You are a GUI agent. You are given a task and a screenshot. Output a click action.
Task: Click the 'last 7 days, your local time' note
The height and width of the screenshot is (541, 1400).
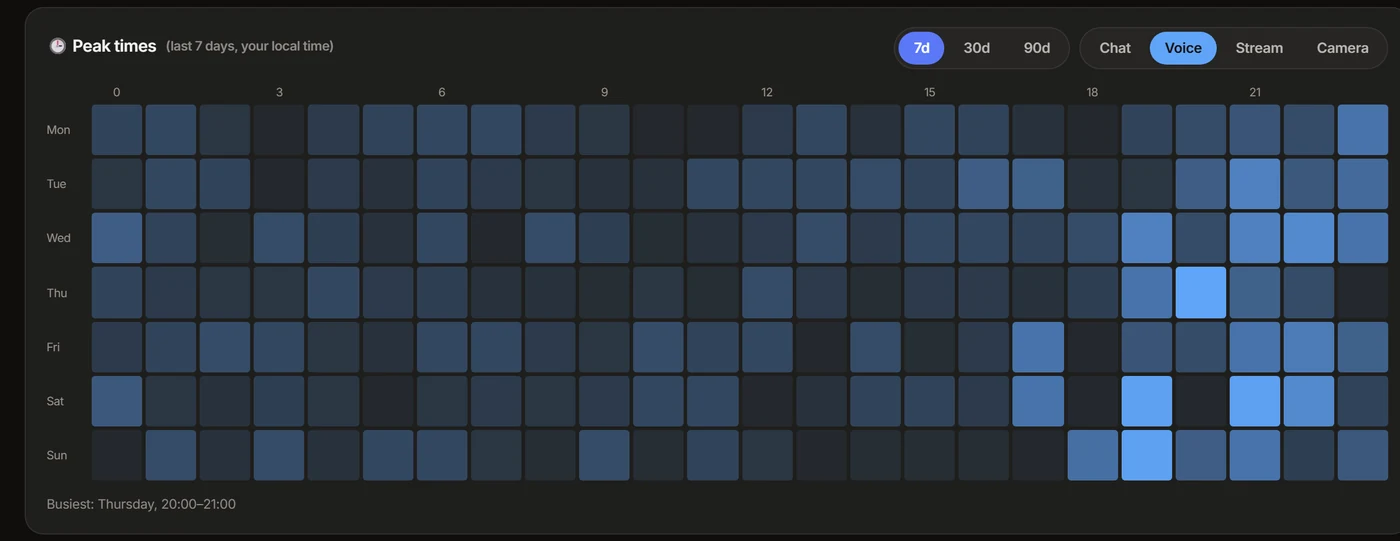(250, 46)
